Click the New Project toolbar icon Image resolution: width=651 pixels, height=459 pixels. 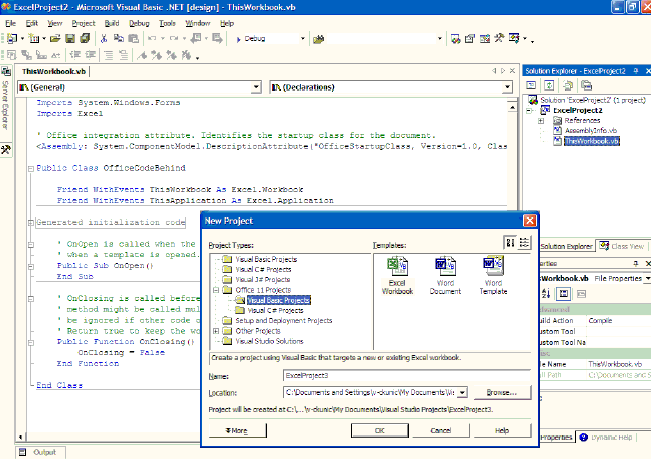(12, 39)
